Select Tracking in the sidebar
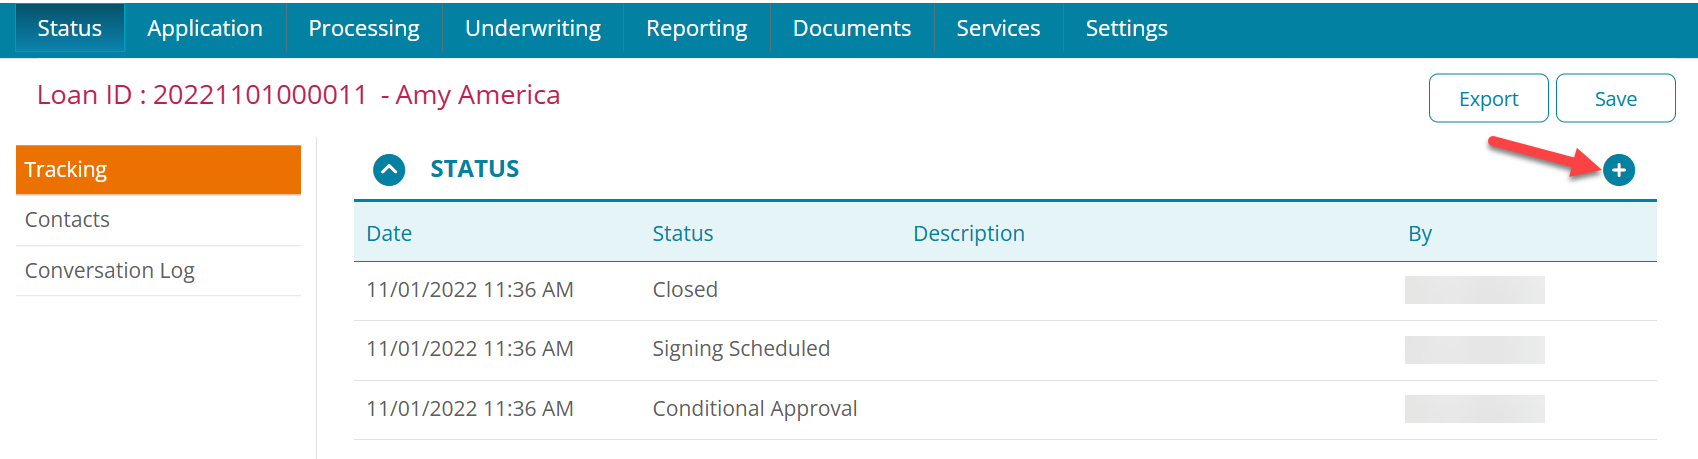 [158, 170]
